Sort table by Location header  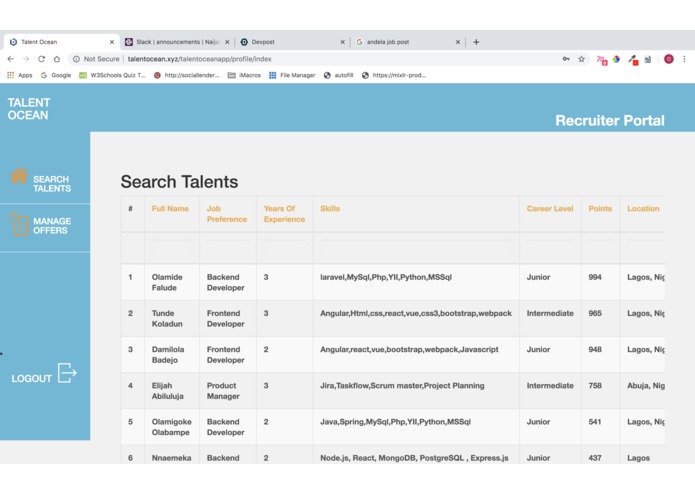click(x=643, y=209)
